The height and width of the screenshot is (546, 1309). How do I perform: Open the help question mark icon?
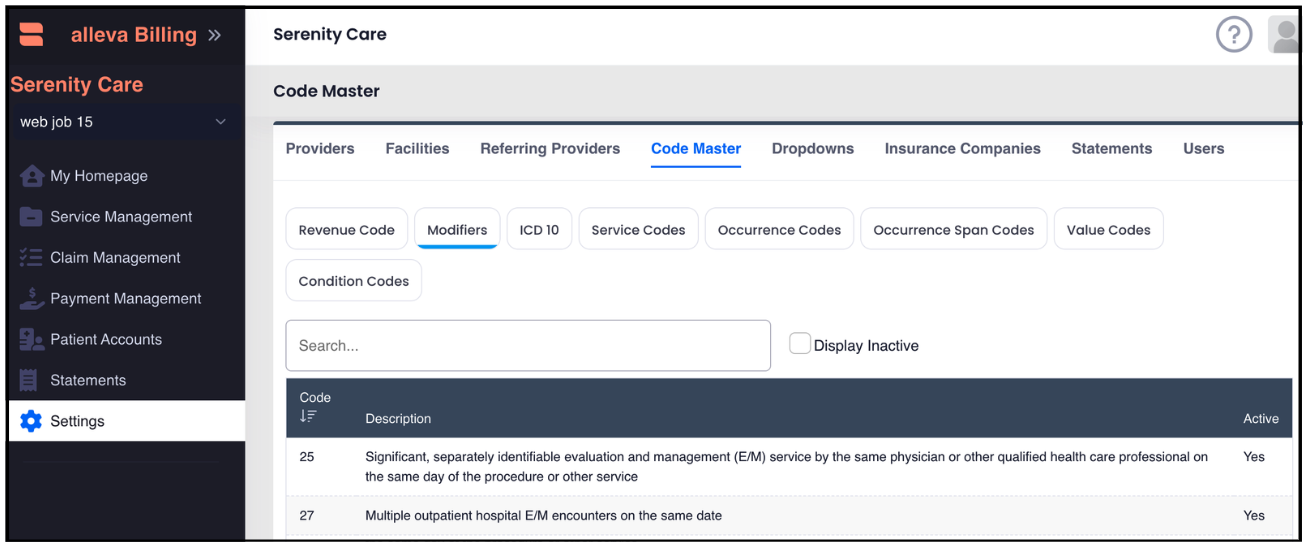(1234, 35)
